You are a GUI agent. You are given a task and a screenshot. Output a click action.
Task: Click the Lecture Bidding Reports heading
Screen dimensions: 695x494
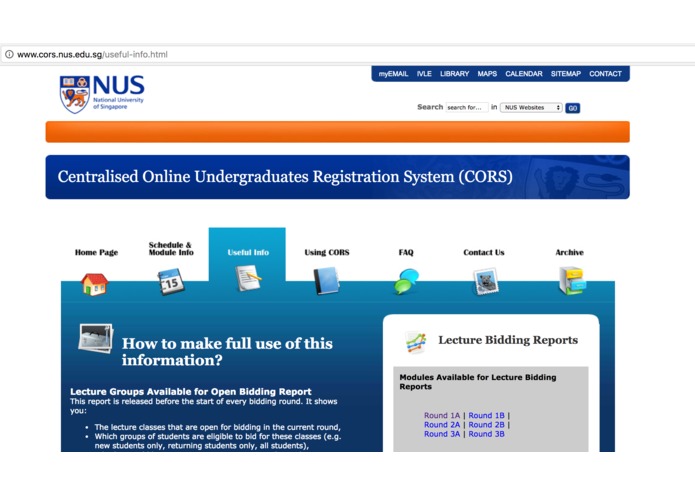pos(508,340)
